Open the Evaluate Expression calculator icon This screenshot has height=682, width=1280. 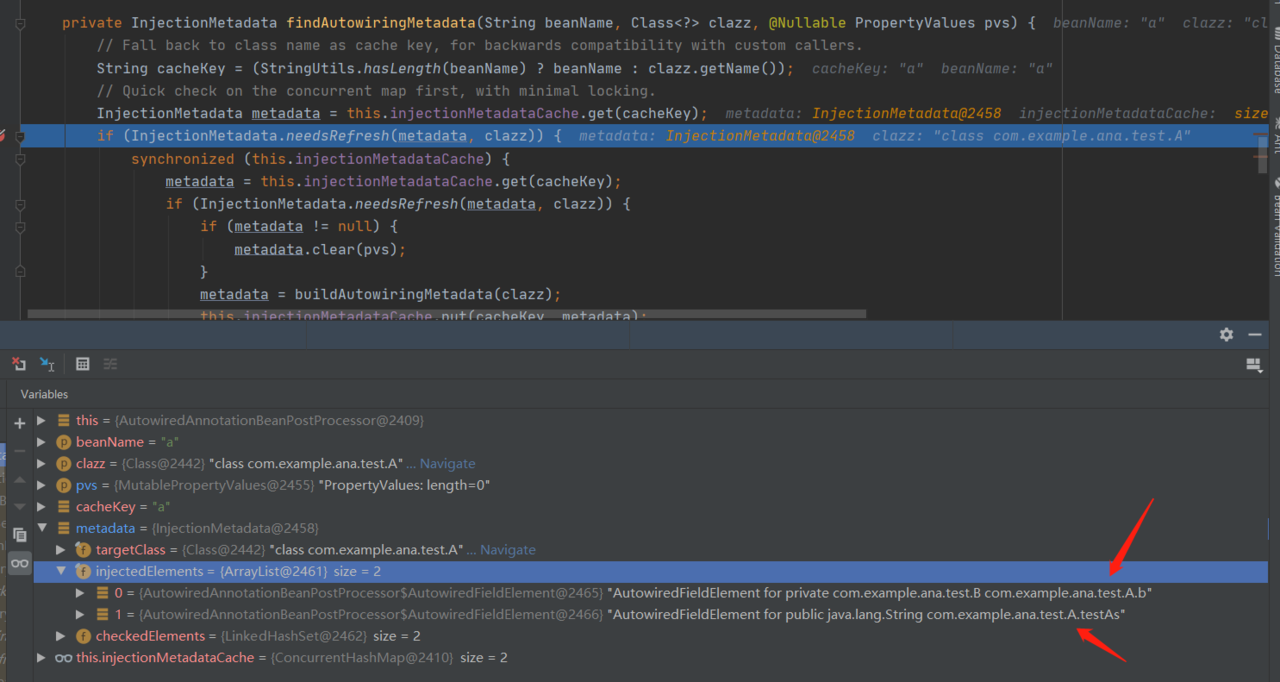pyautogui.click(x=83, y=364)
